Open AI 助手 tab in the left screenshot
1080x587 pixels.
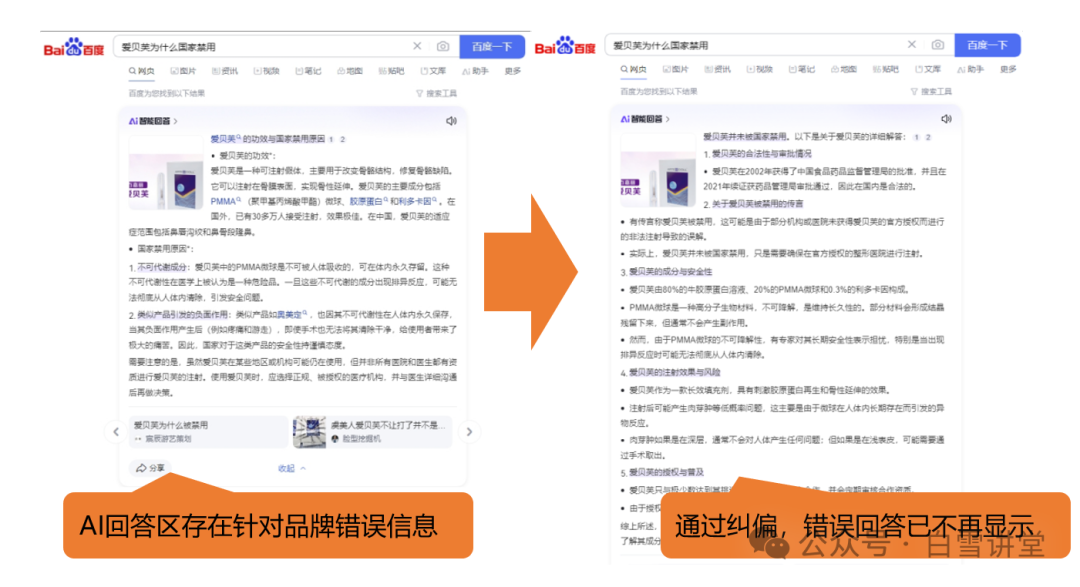(x=475, y=71)
